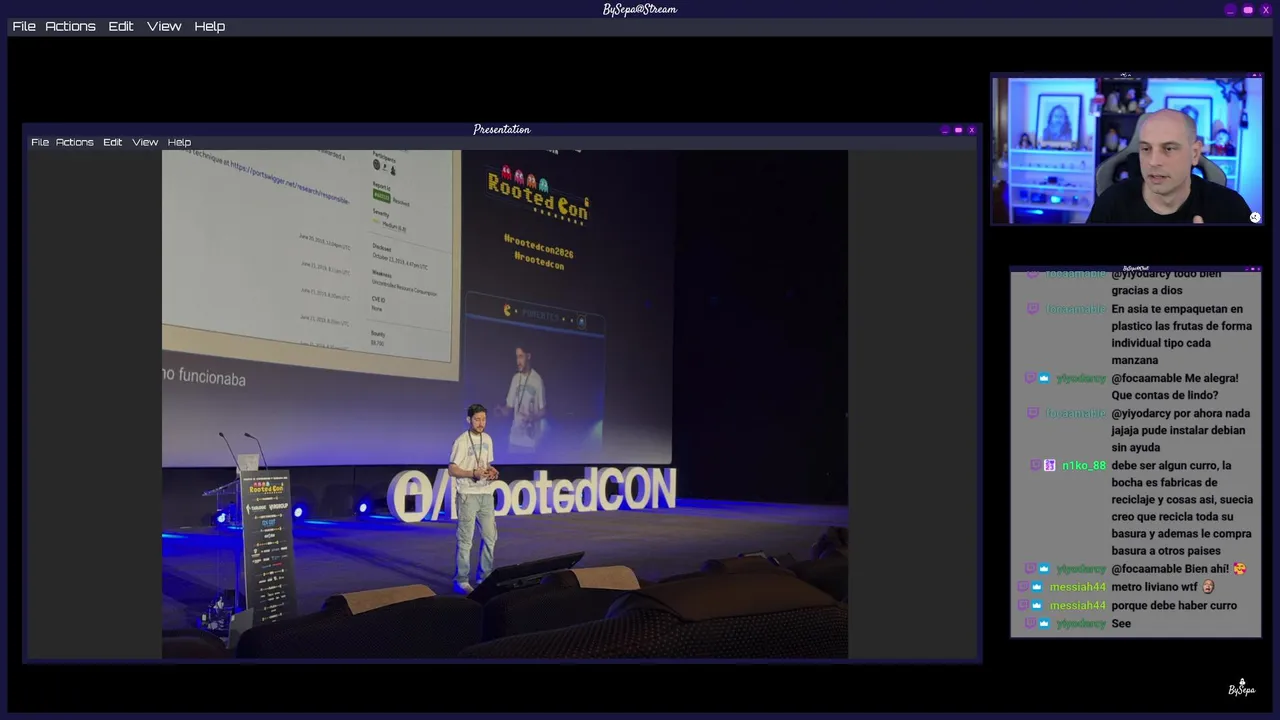Image resolution: width=1280 pixels, height=720 pixels.
Task: Open the View menu in the ByScpa@Stream window
Action: (x=164, y=26)
